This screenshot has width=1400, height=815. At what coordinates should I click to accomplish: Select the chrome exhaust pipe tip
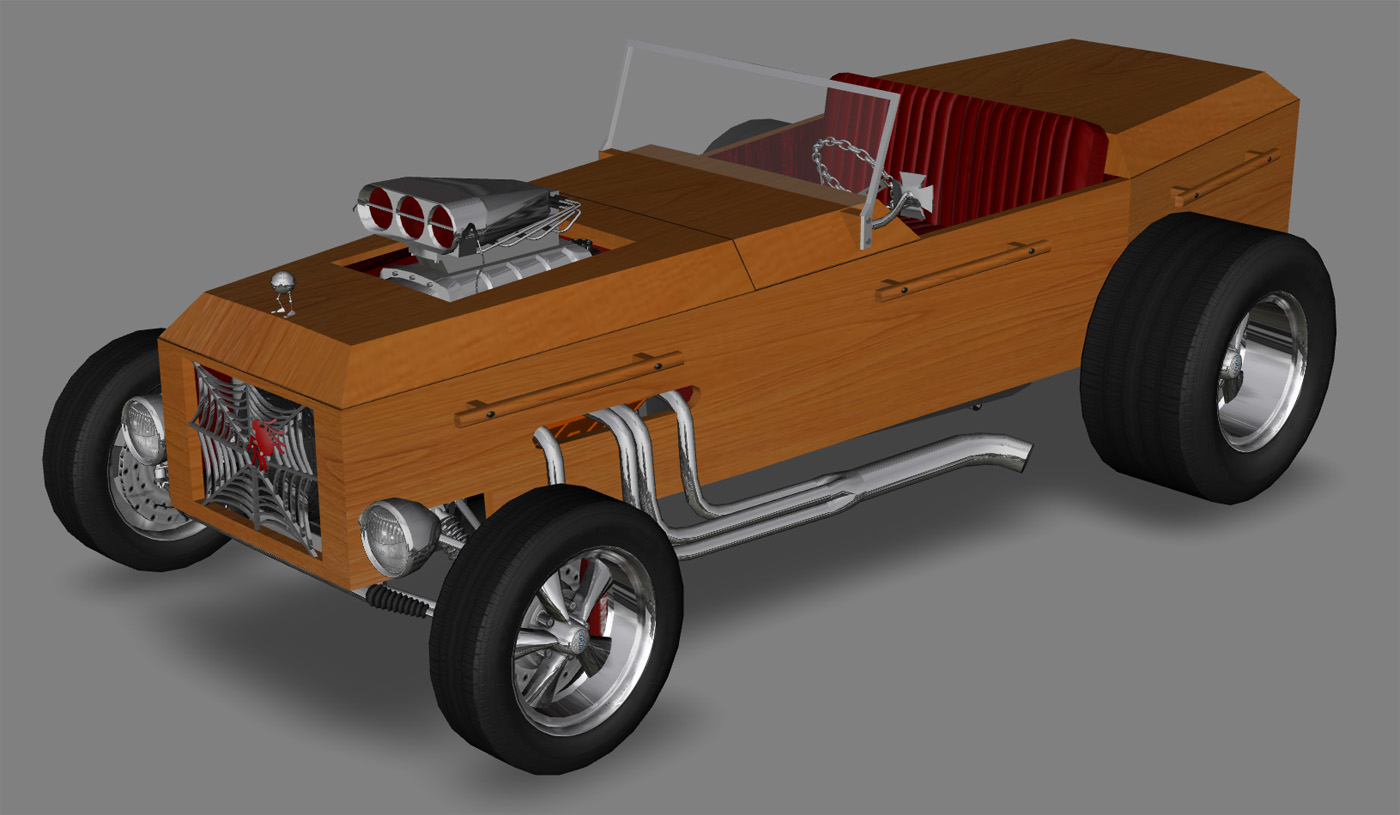tap(1010, 453)
